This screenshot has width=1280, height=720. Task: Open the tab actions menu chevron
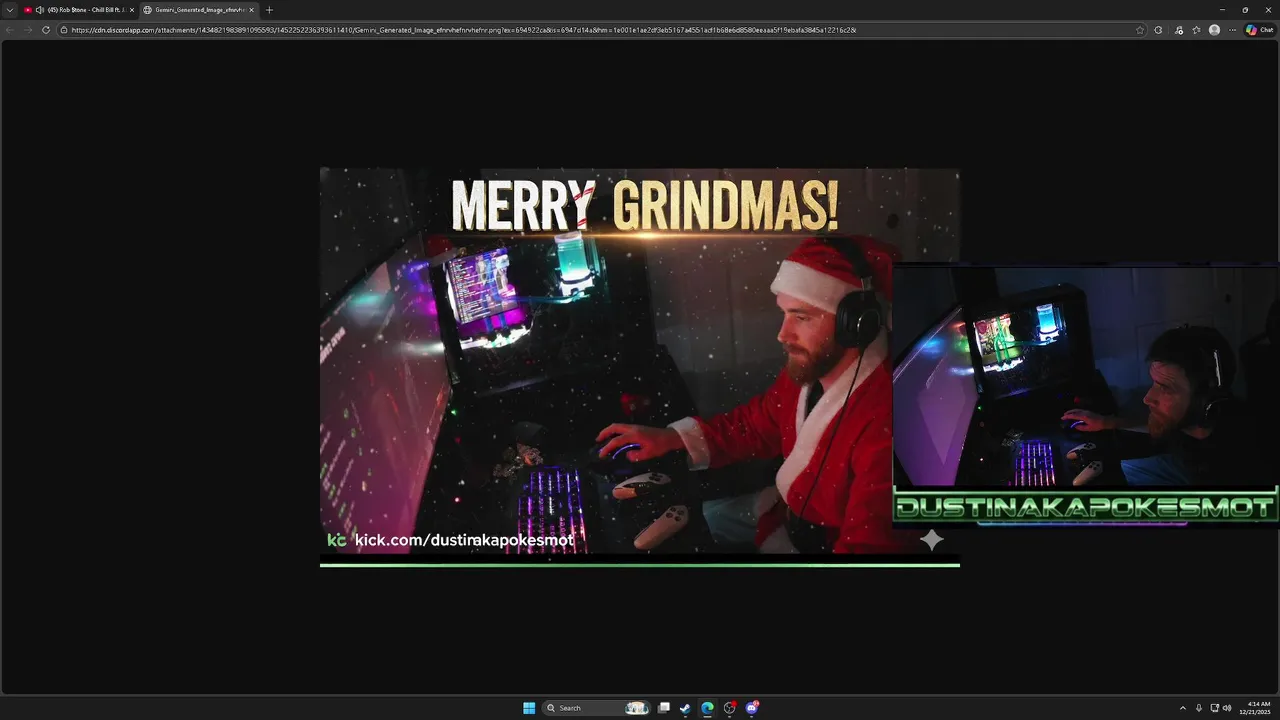(x=10, y=10)
